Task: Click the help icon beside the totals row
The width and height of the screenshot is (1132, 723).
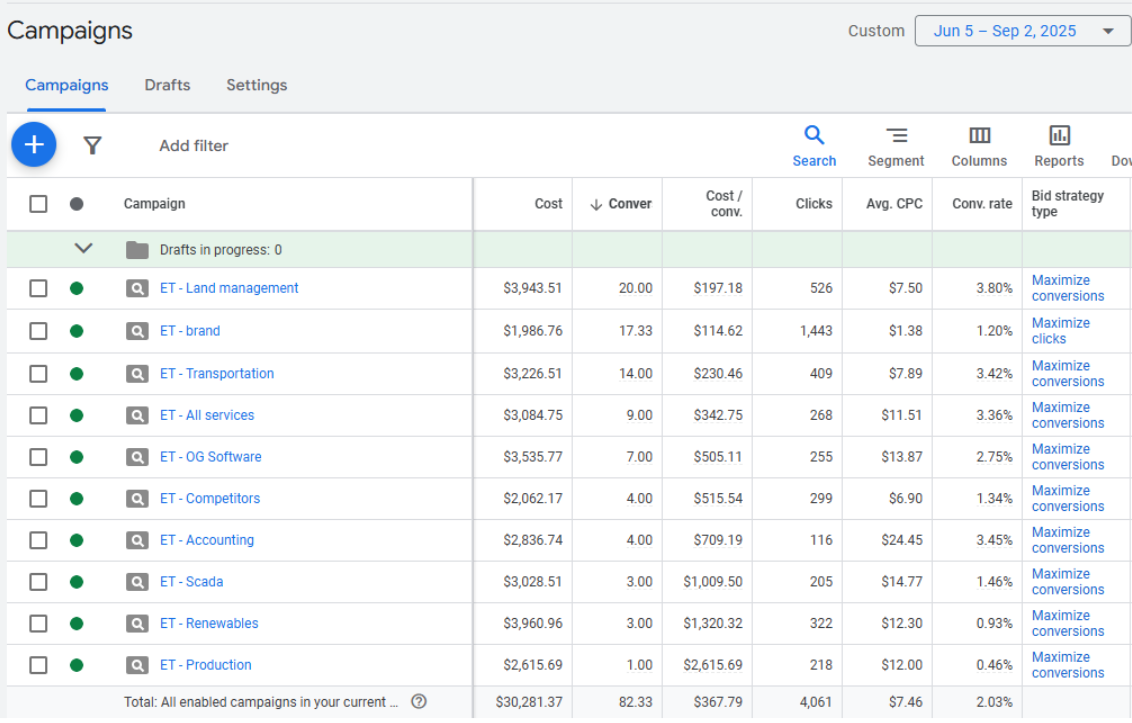Action: (x=418, y=701)
